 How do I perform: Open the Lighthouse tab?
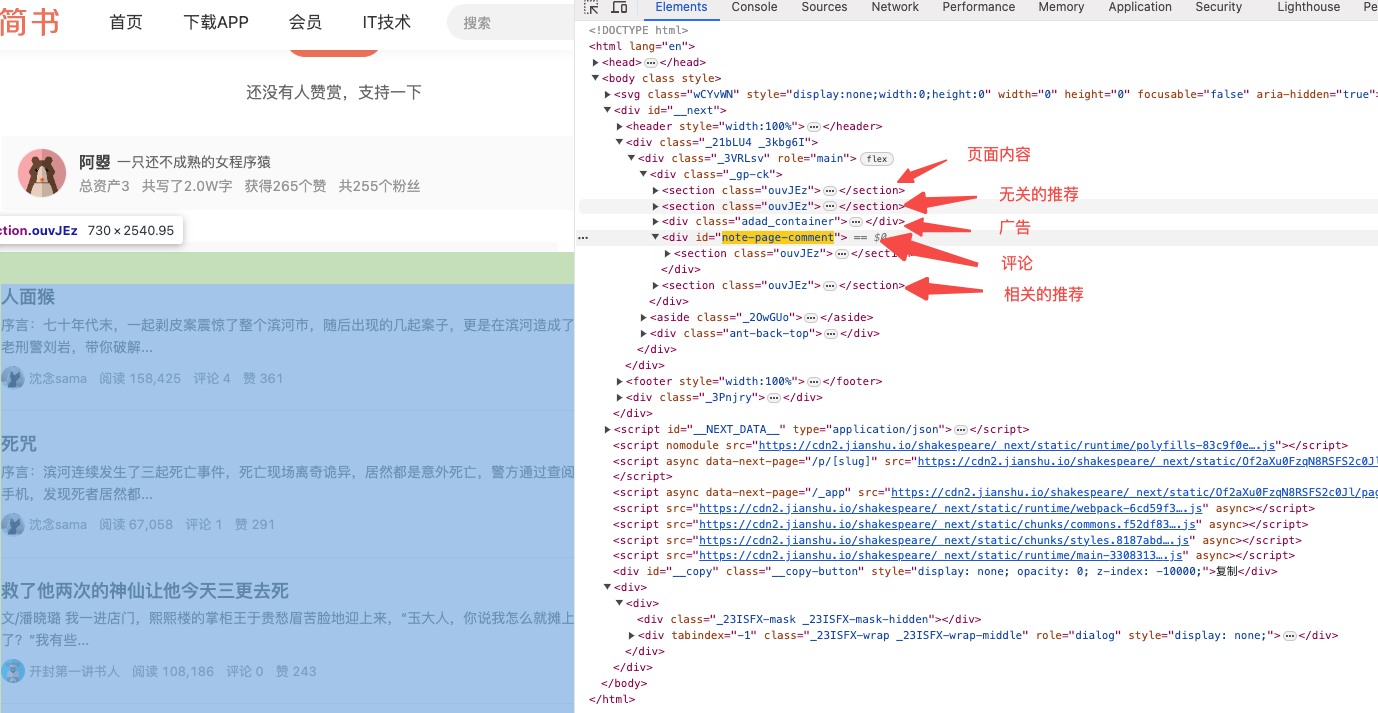tap(1308, 7)
